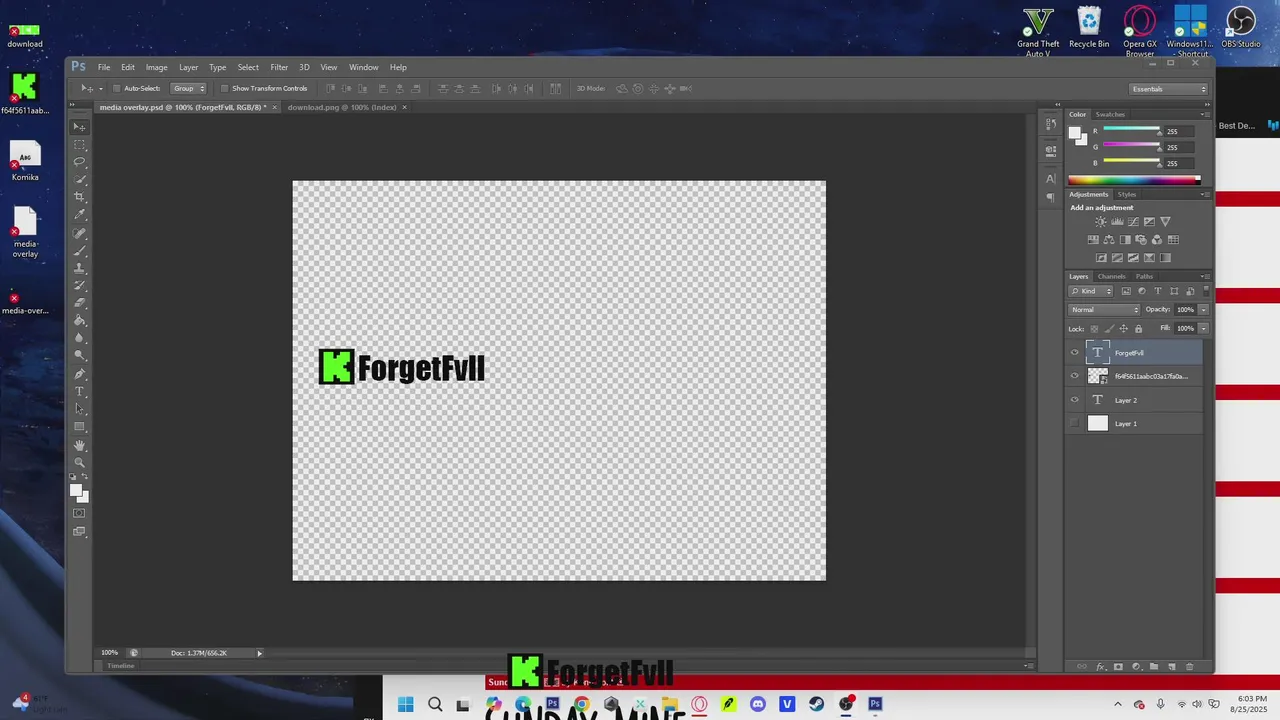The width and height of the screenshot is (1280, 720).
Task: Click the layer style fx icon
Action: coord(1101,667)
